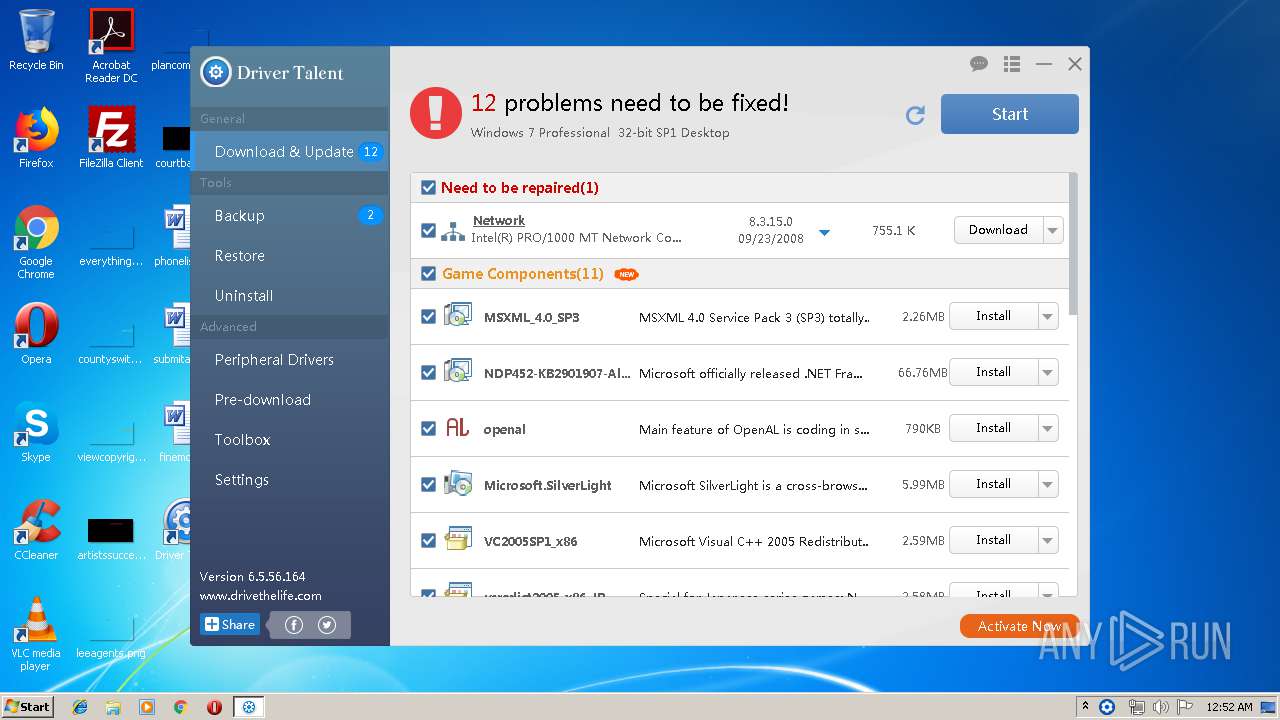Click the Network driver name link
Screen dimensions: 1280x720
[499, 221]
